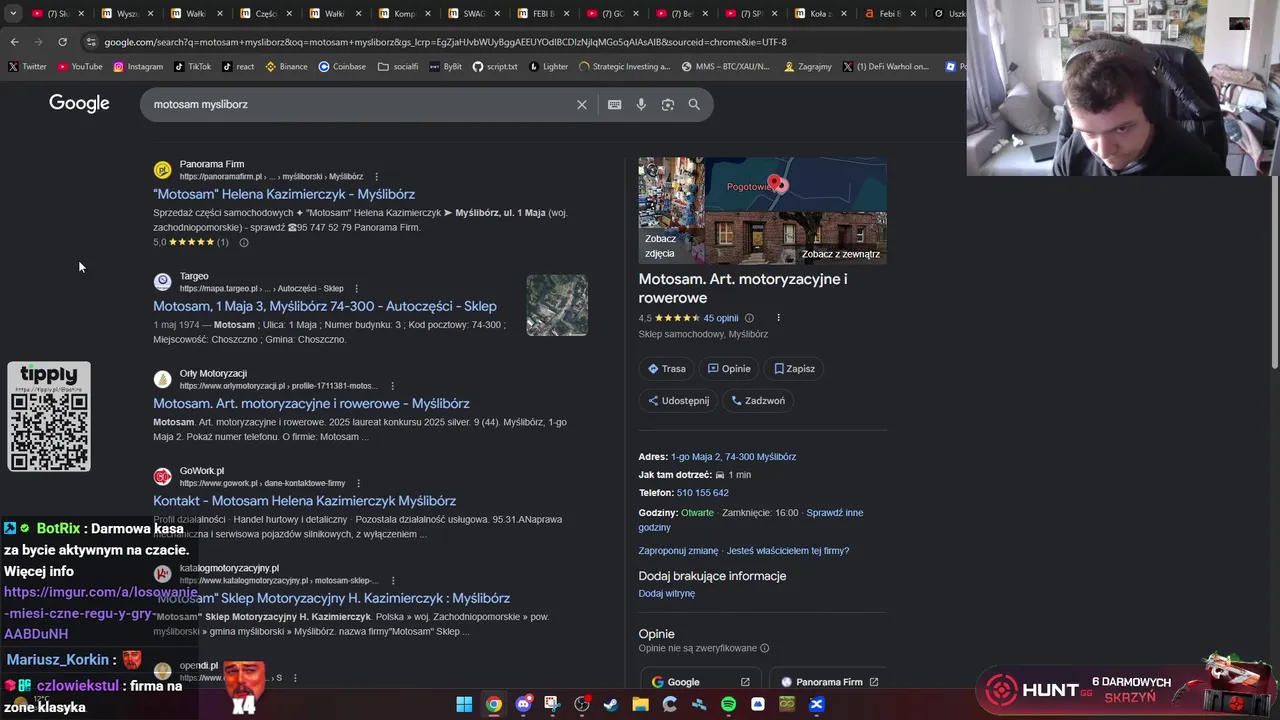The width and height of the screenshot is (1280, 720).
Task: Click Zaproponuj zmianę
Action: coord(678,551)
